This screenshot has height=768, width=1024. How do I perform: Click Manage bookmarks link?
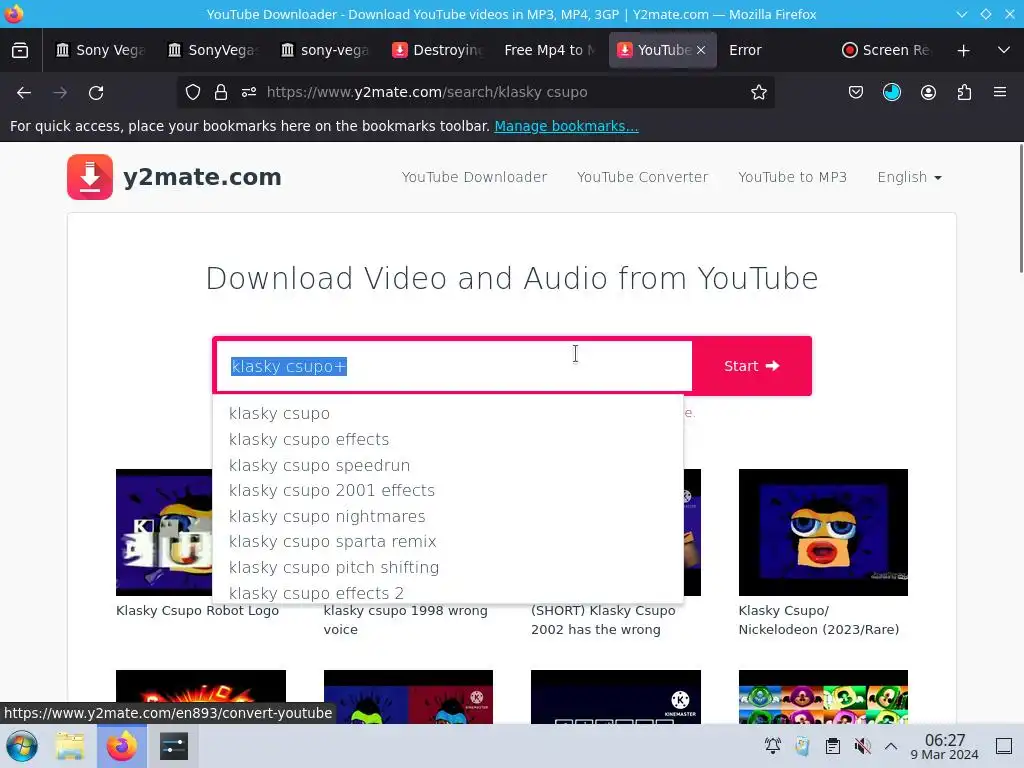point(566,126)
